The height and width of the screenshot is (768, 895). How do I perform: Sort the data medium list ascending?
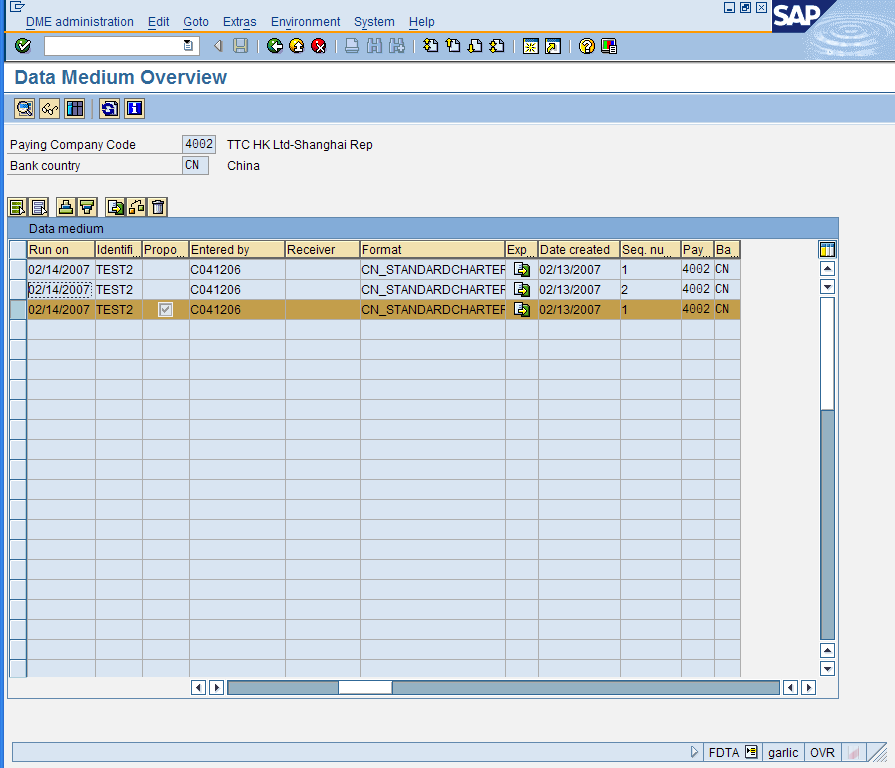[66, 207]
